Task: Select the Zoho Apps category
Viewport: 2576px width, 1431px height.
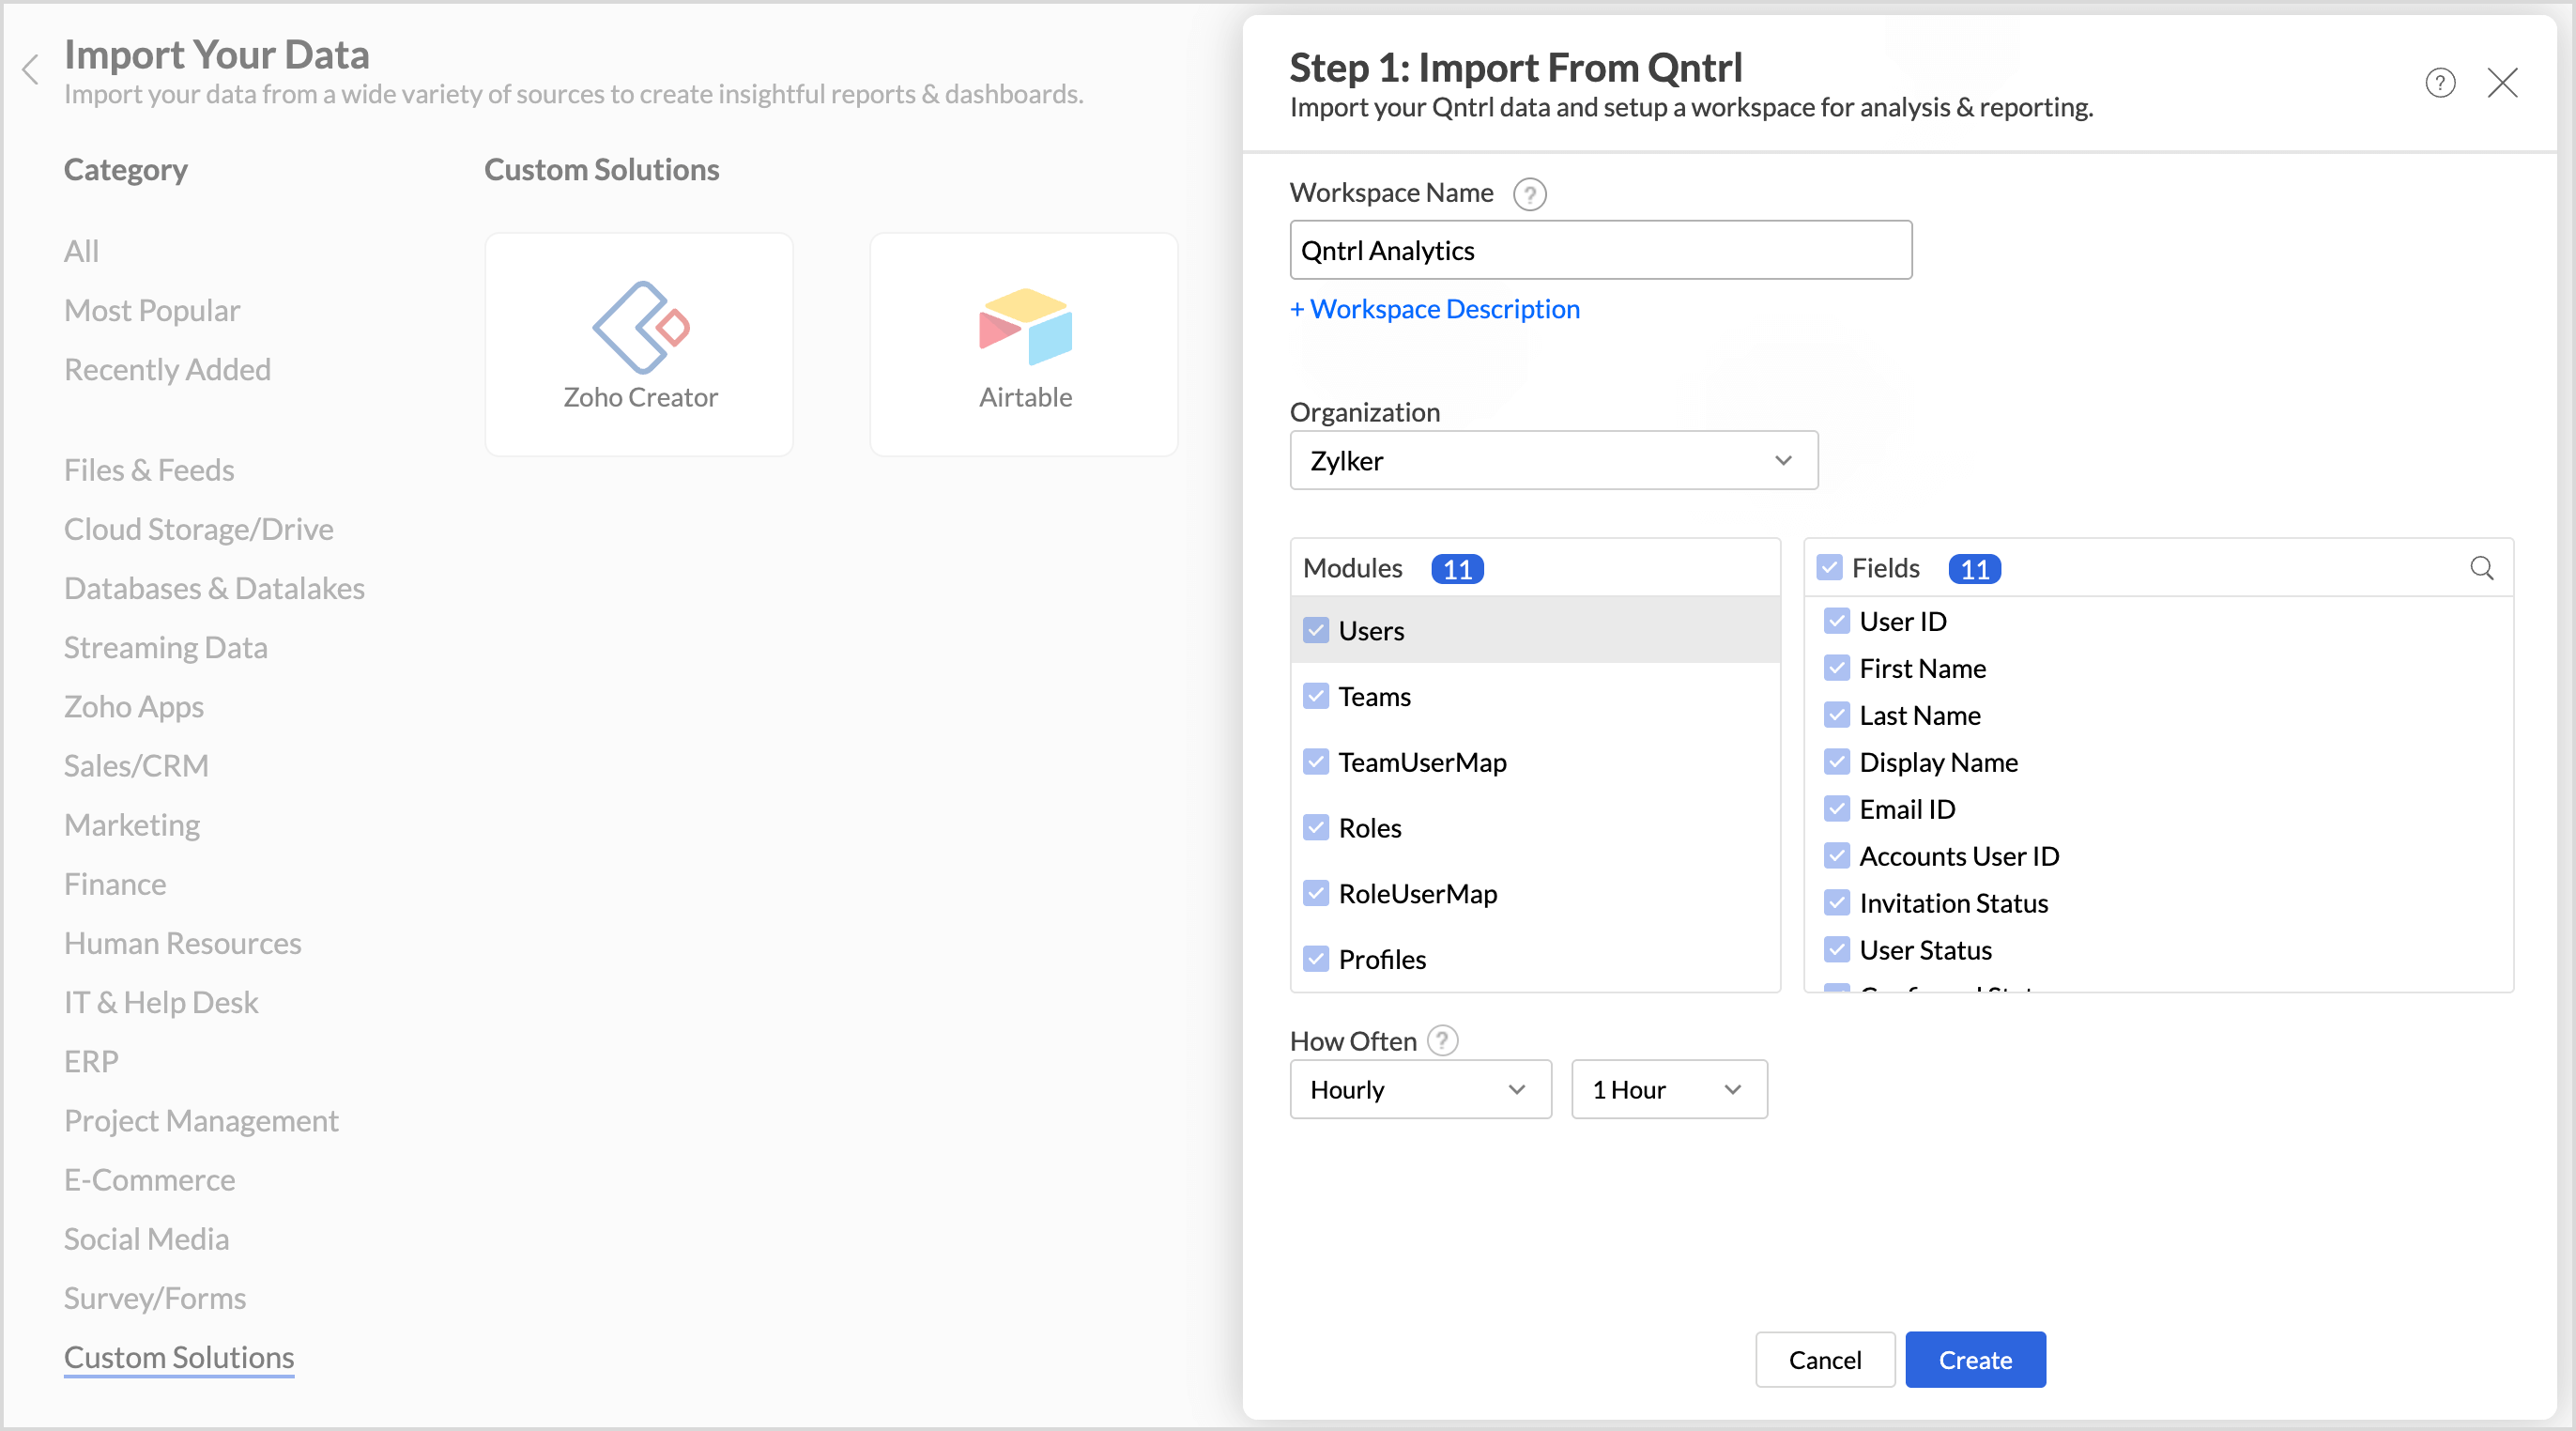Action: [134, 706]
